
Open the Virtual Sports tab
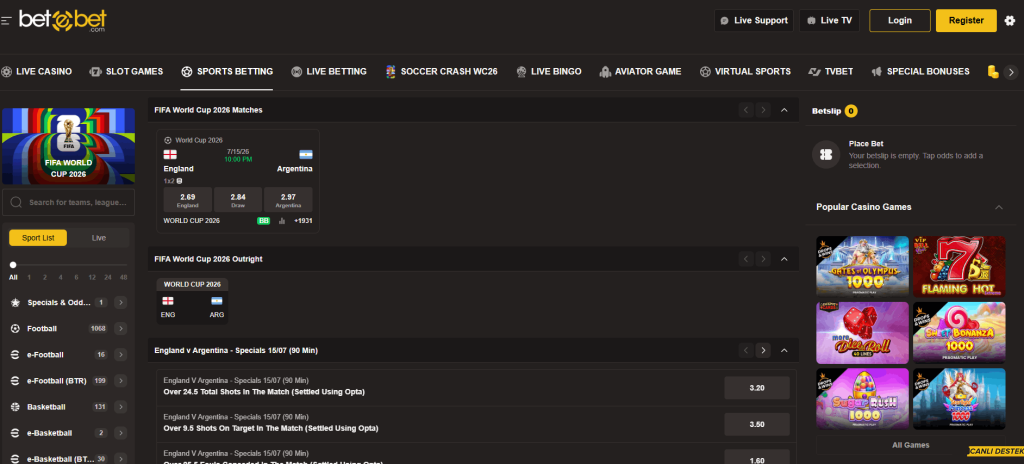(745, 72)
